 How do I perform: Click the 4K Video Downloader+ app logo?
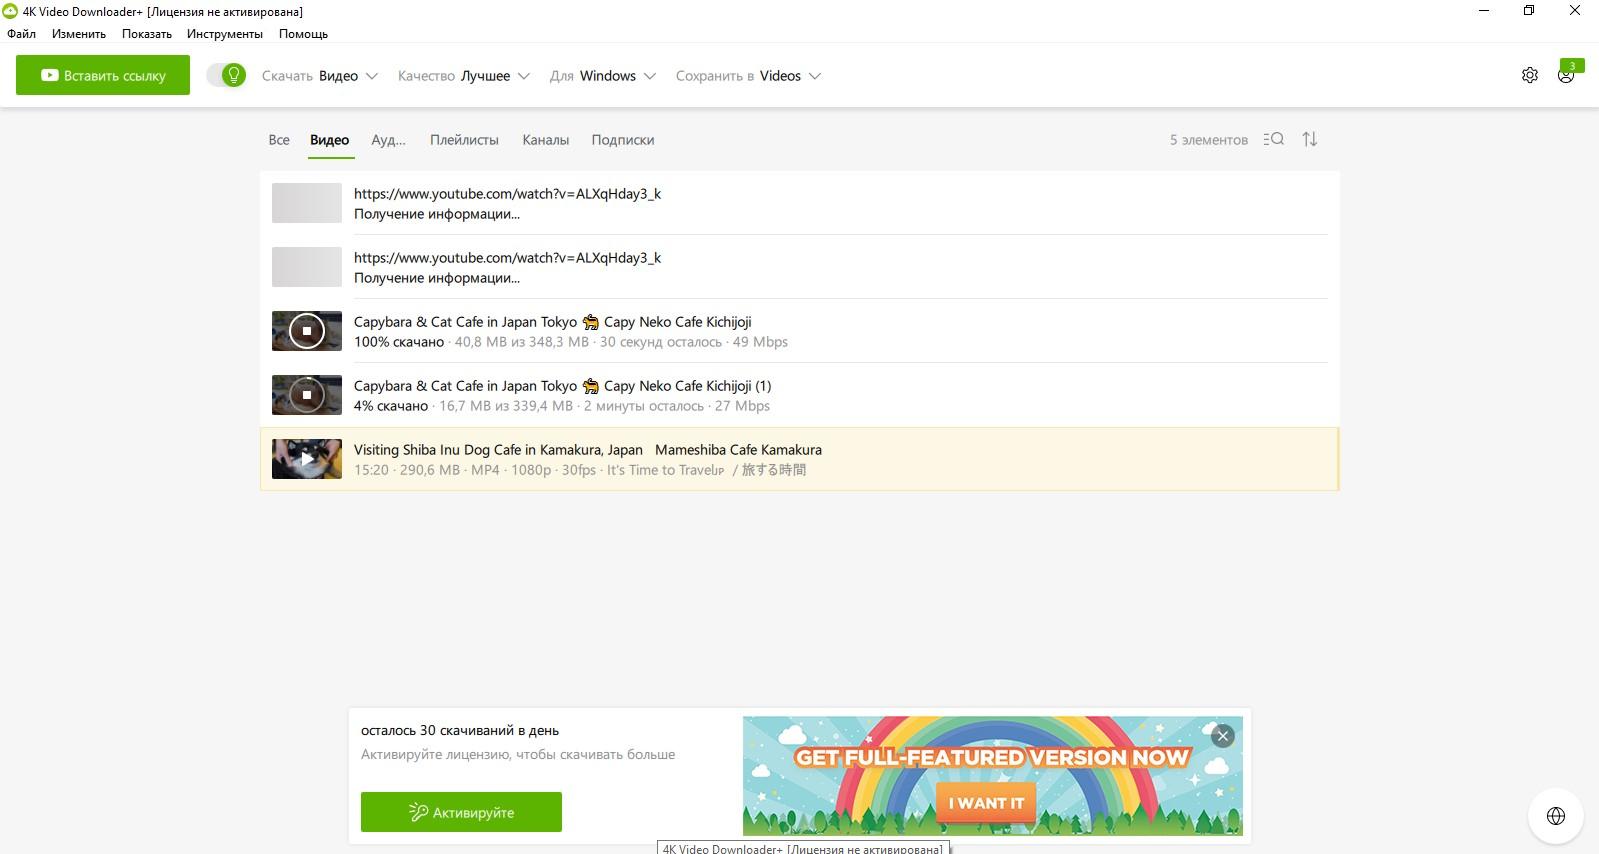10,11
